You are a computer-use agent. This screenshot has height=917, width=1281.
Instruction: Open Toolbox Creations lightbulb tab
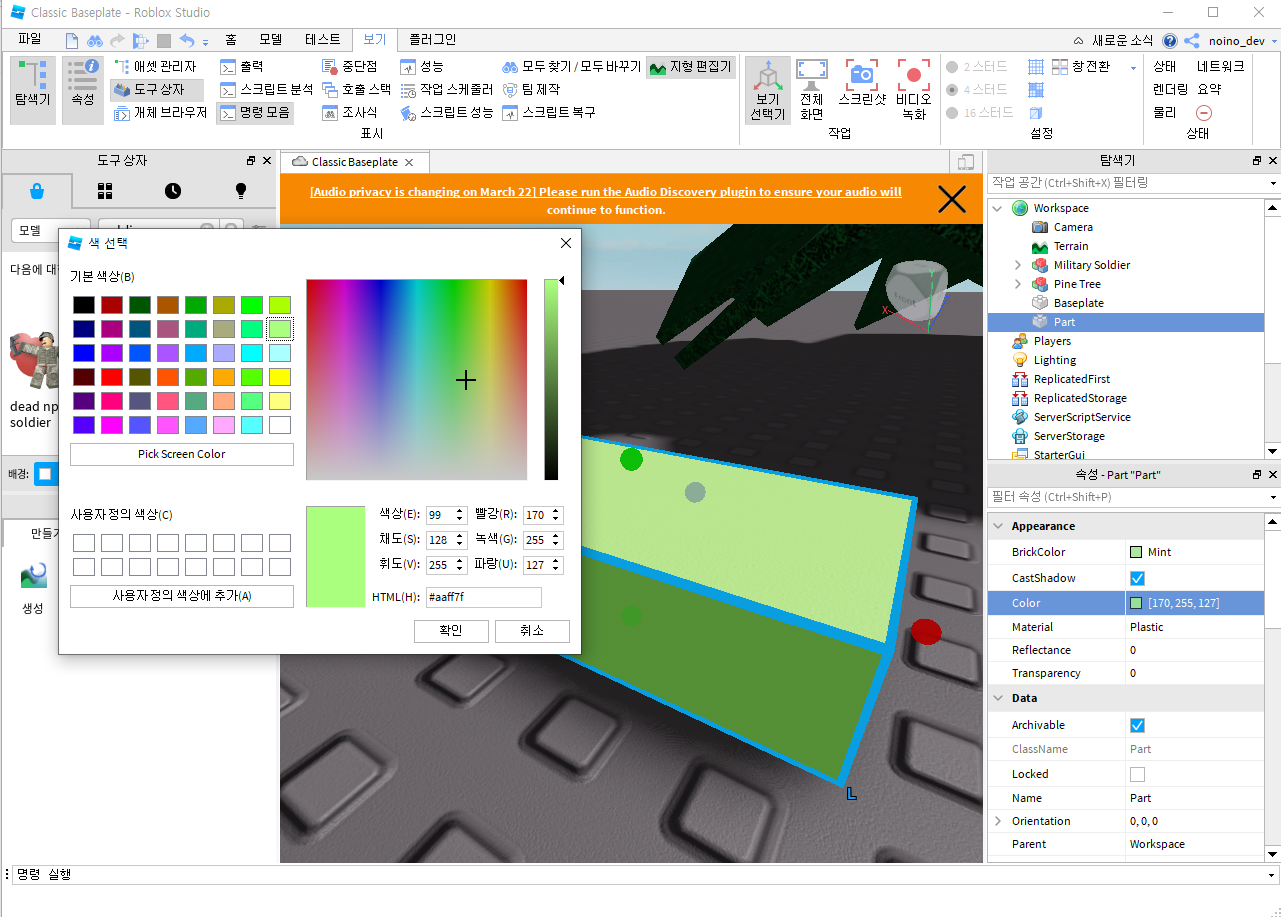coord(241,190)
